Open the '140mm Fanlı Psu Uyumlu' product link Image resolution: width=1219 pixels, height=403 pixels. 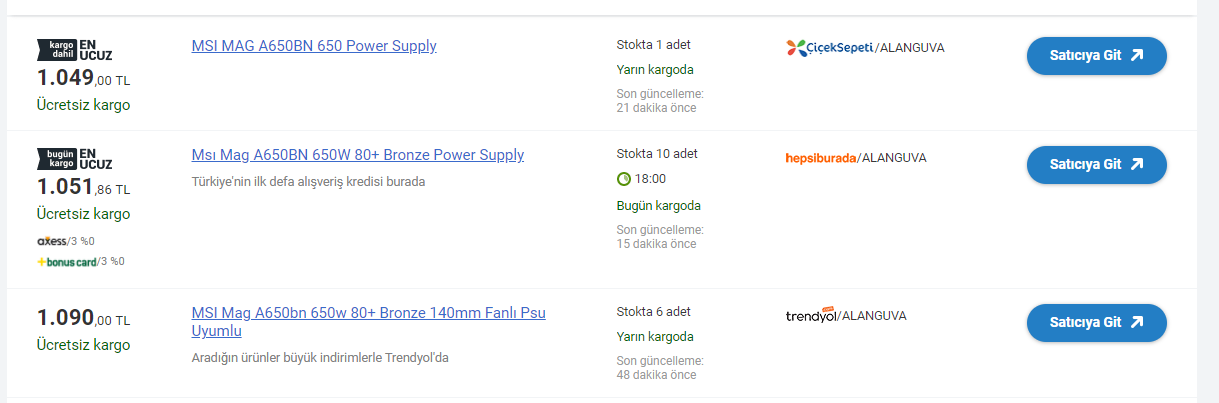[368, 321]
